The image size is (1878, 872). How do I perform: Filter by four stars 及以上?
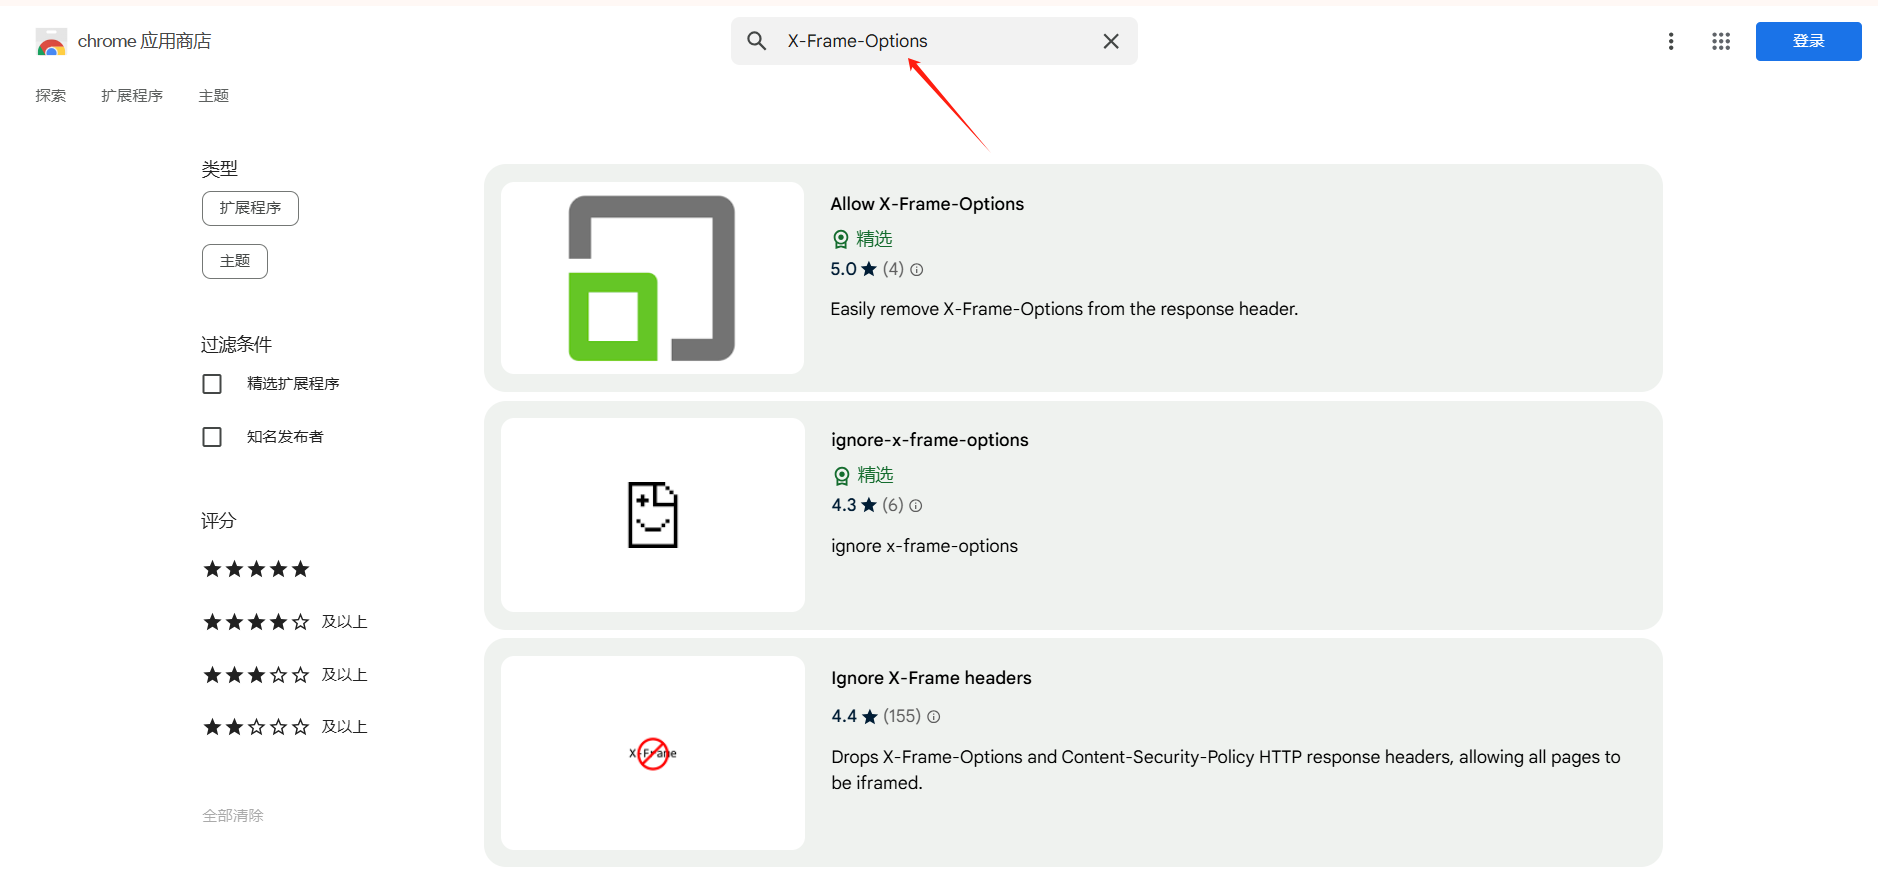coord(285,622)
